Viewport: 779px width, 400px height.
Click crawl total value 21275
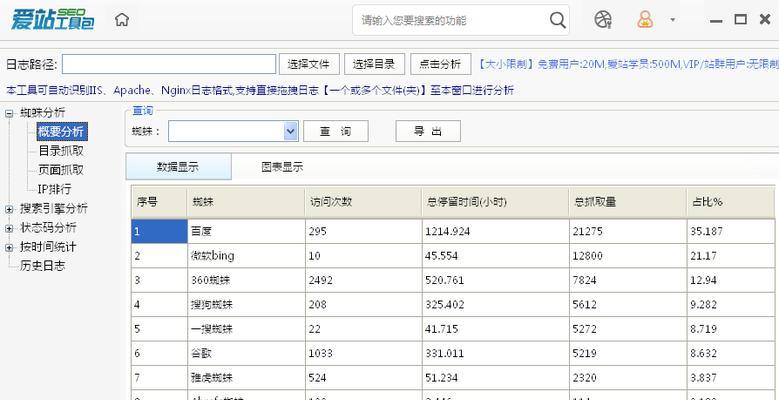pyautogui.click(x=628, y=232)
